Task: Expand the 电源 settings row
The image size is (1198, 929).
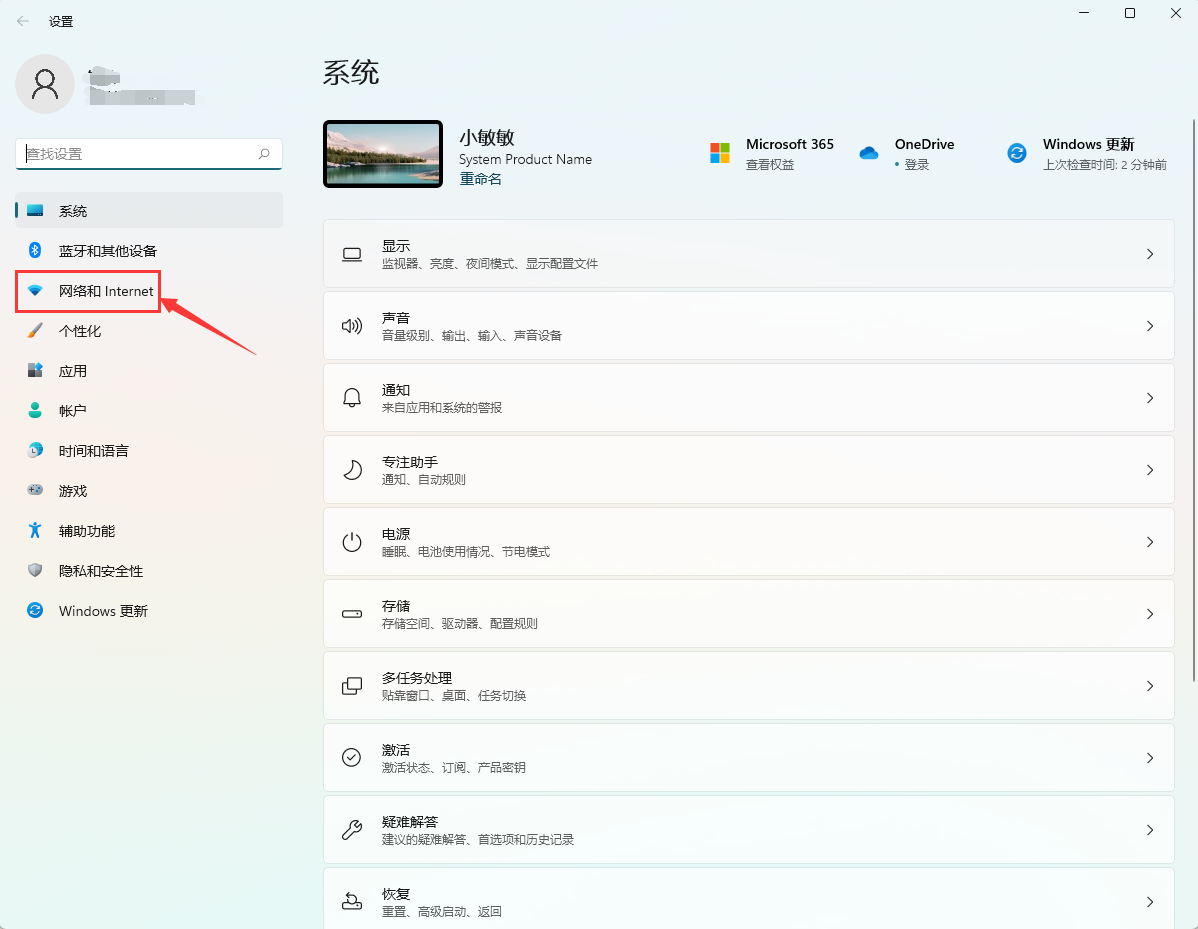Action: tap(1149, 541)
